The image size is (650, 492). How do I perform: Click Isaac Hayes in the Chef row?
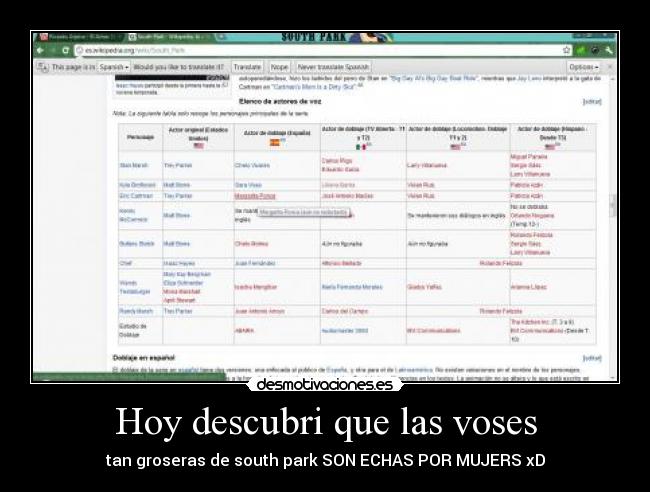coord(179,263)
